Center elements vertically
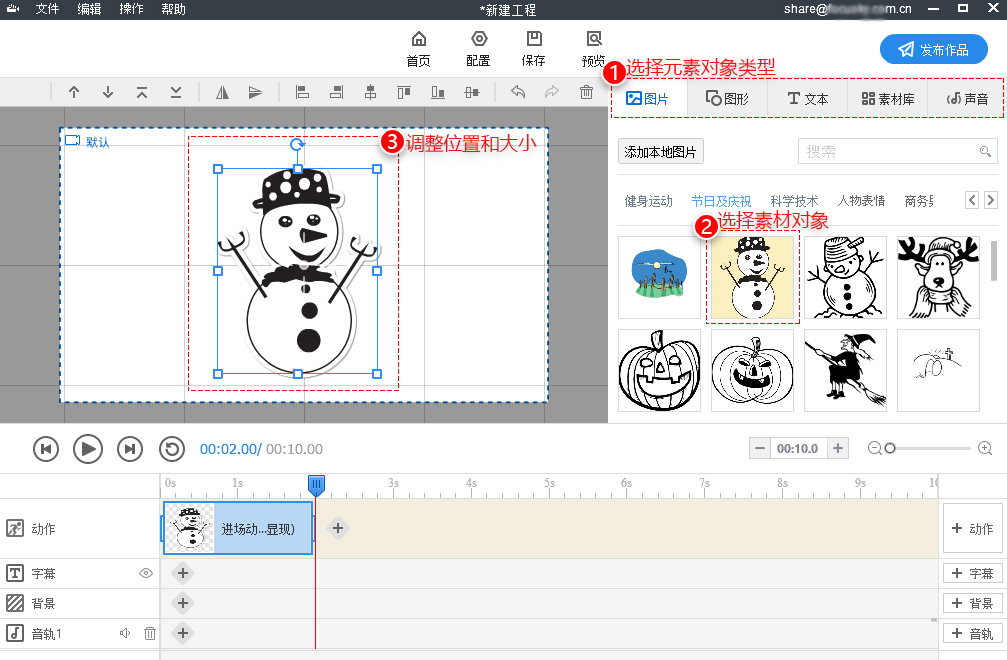This screenshot has width=1007, height=660. (472, 92)
